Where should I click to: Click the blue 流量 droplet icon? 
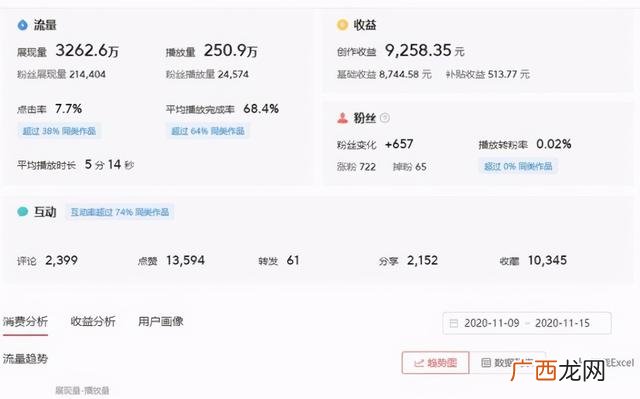22,25
